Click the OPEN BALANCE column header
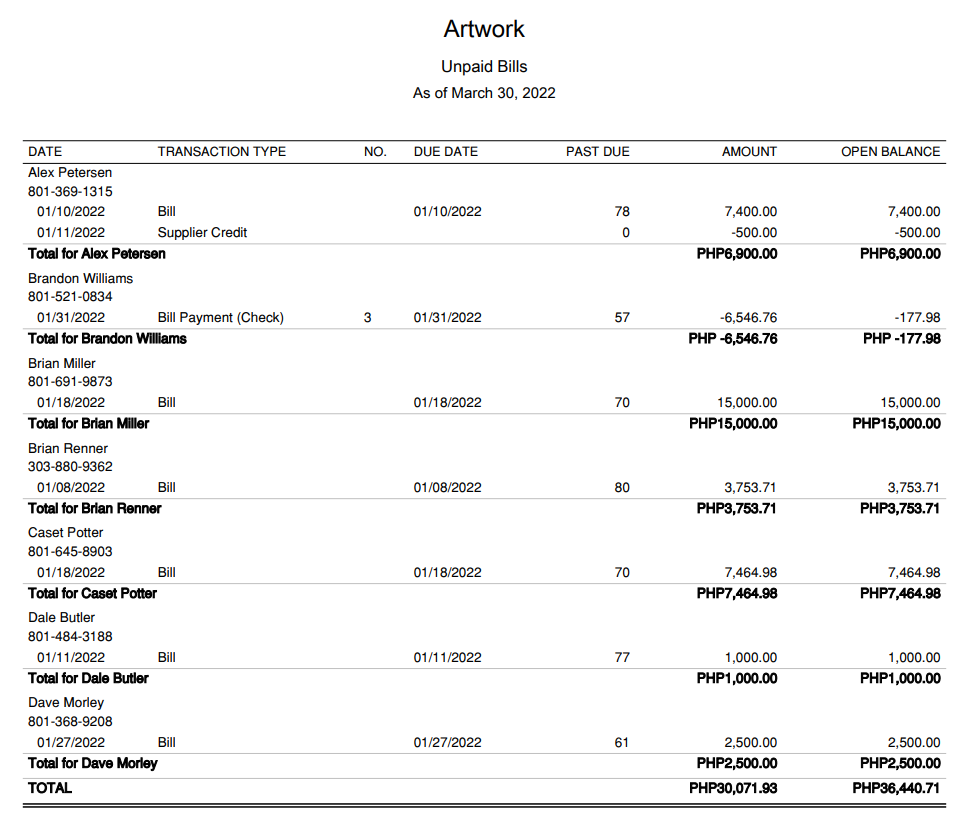The image size is (967, 817). click(x=890, y=152)
